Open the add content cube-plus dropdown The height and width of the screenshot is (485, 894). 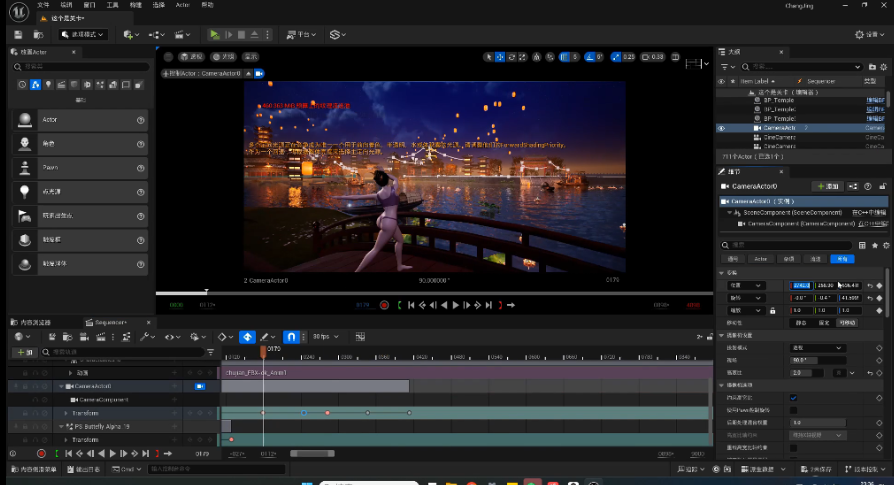tap(131, 35)
